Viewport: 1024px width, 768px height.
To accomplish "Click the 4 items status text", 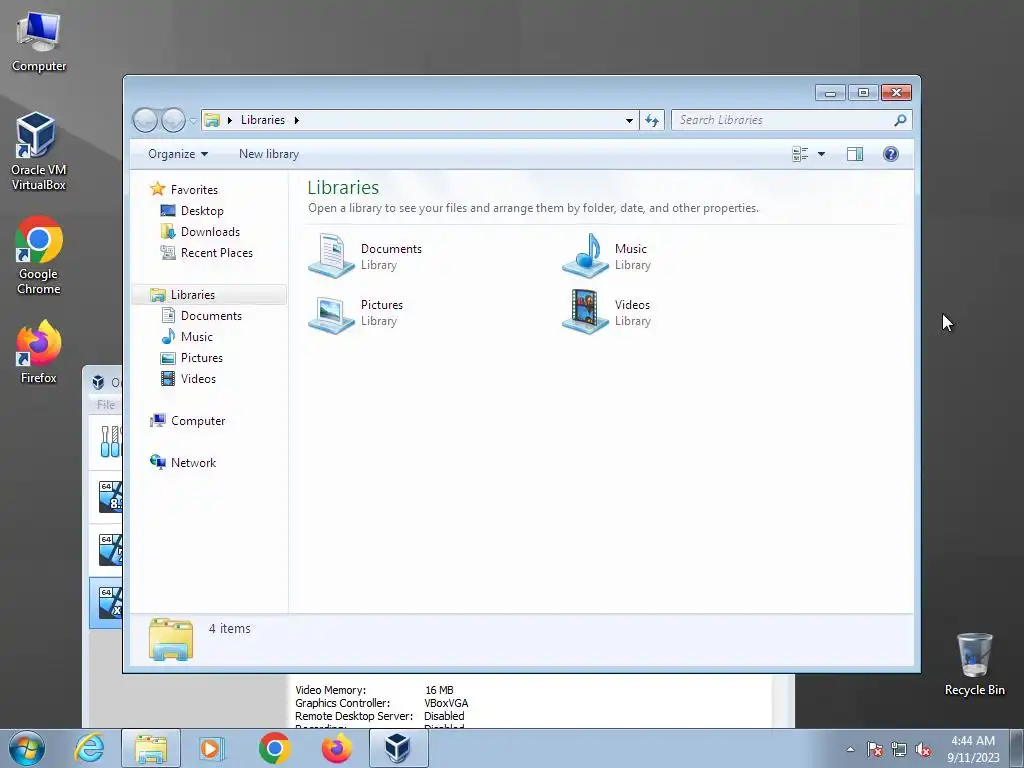I will [229, 628].
